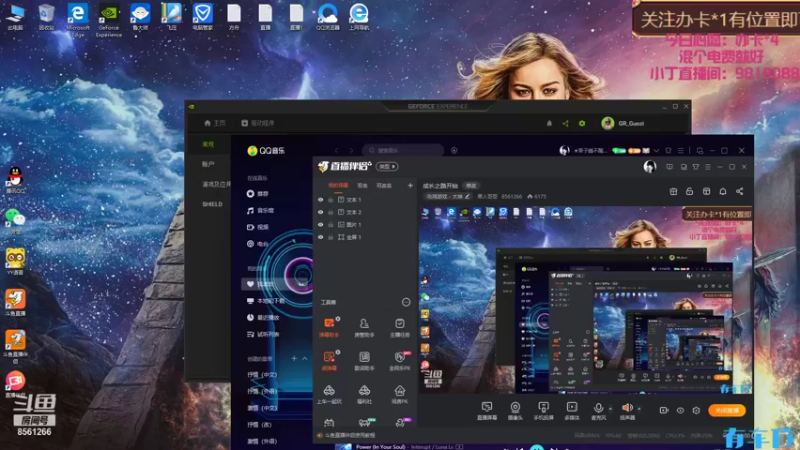Screen dimensions: 800x450
Task: Open 本地和下载 in QQ音乐 sidebar
Action: tap(266, 301)
